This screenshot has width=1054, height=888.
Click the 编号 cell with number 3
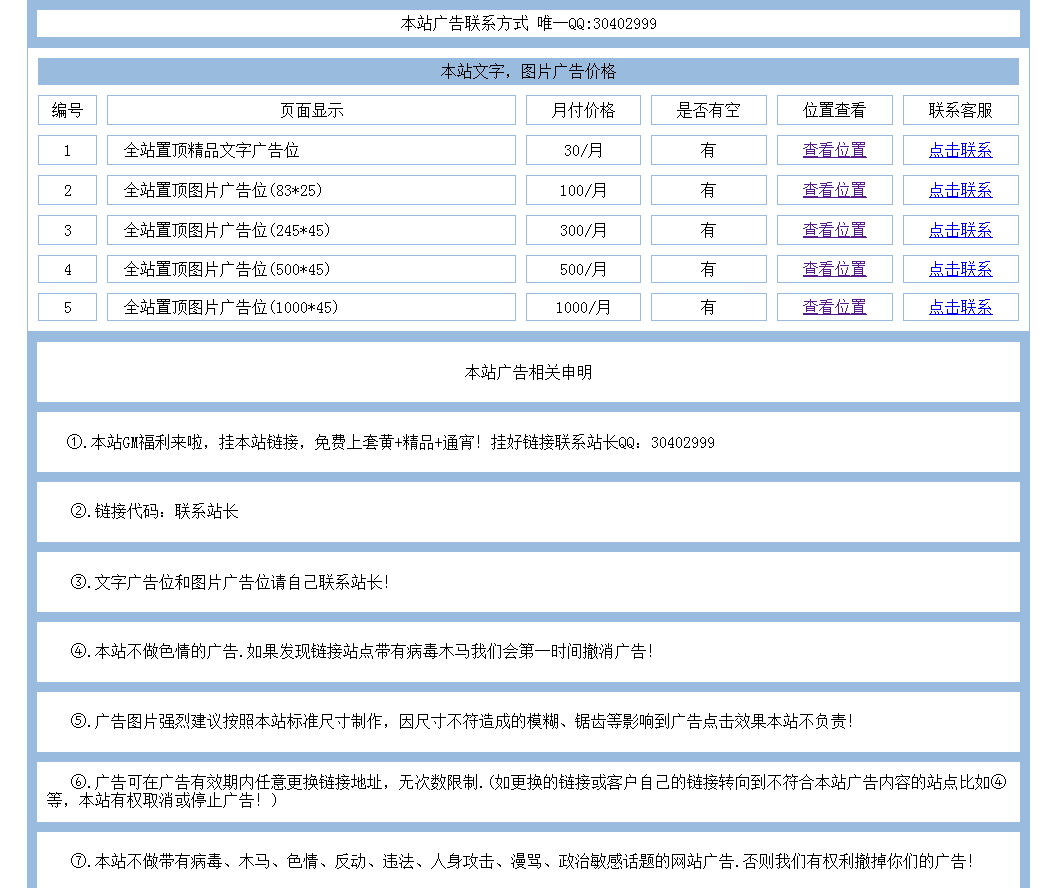[x=67, y=230]
